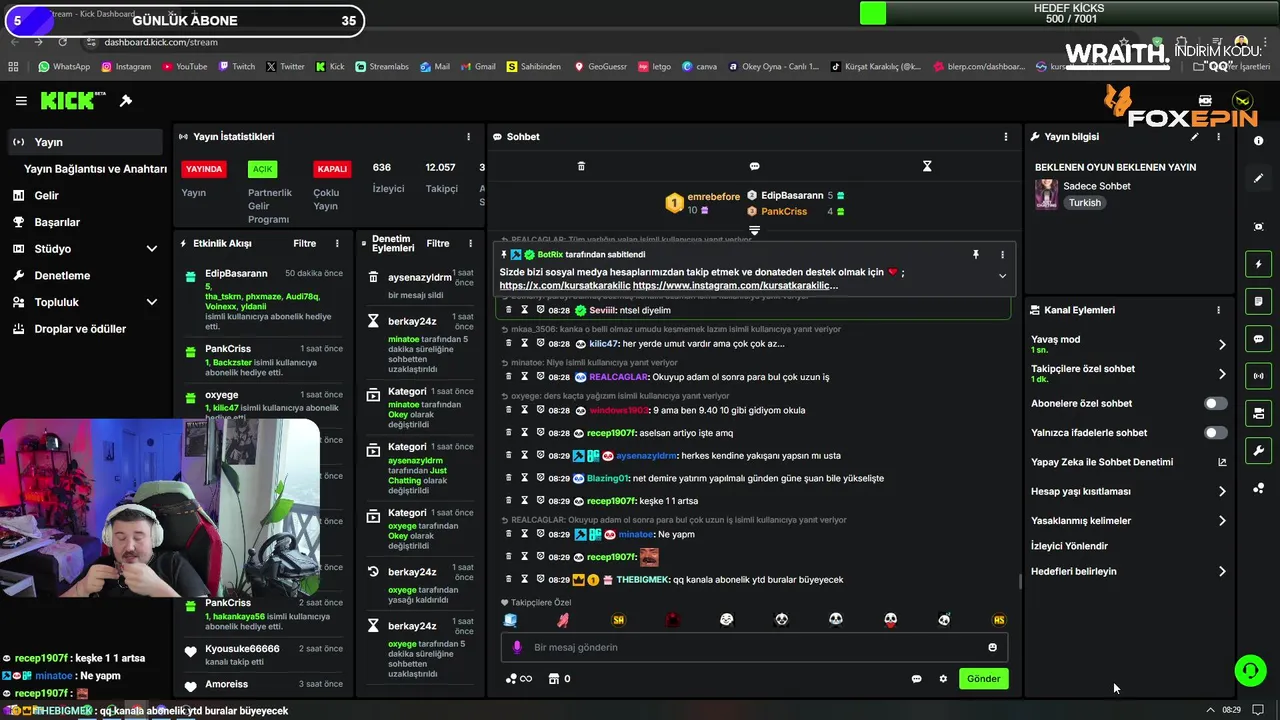Open the GeoGuessr bookmark
Screen dimensions: 1280x720
tap(600, 67)
